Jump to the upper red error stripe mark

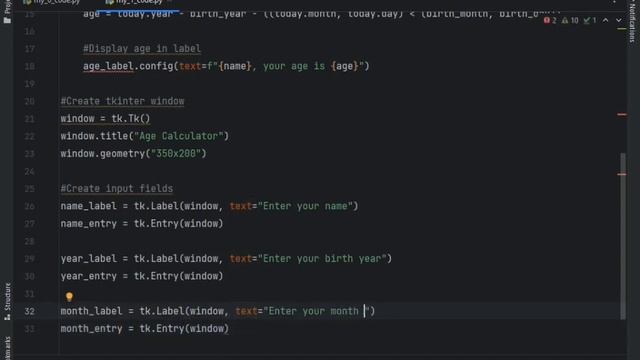pos(622,115)
